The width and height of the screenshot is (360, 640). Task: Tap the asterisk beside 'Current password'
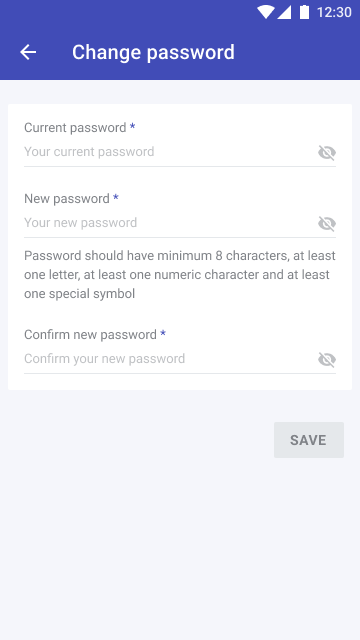132,126
